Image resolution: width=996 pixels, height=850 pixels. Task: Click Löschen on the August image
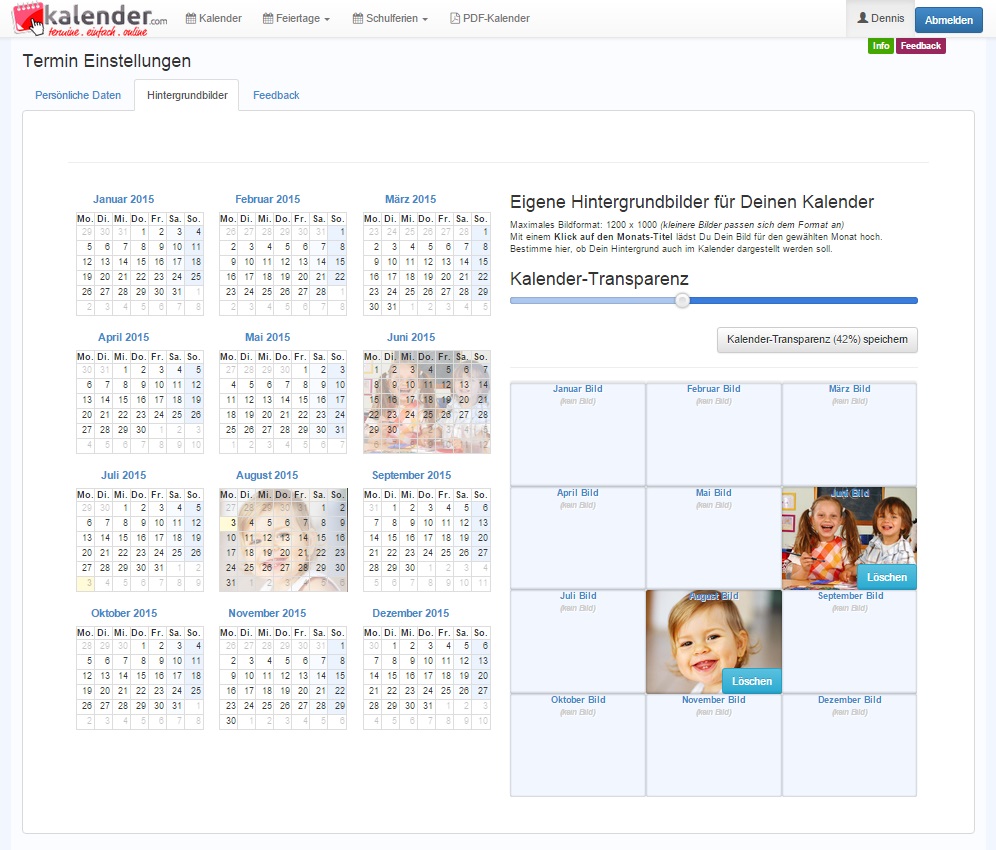tap(751, 680)
